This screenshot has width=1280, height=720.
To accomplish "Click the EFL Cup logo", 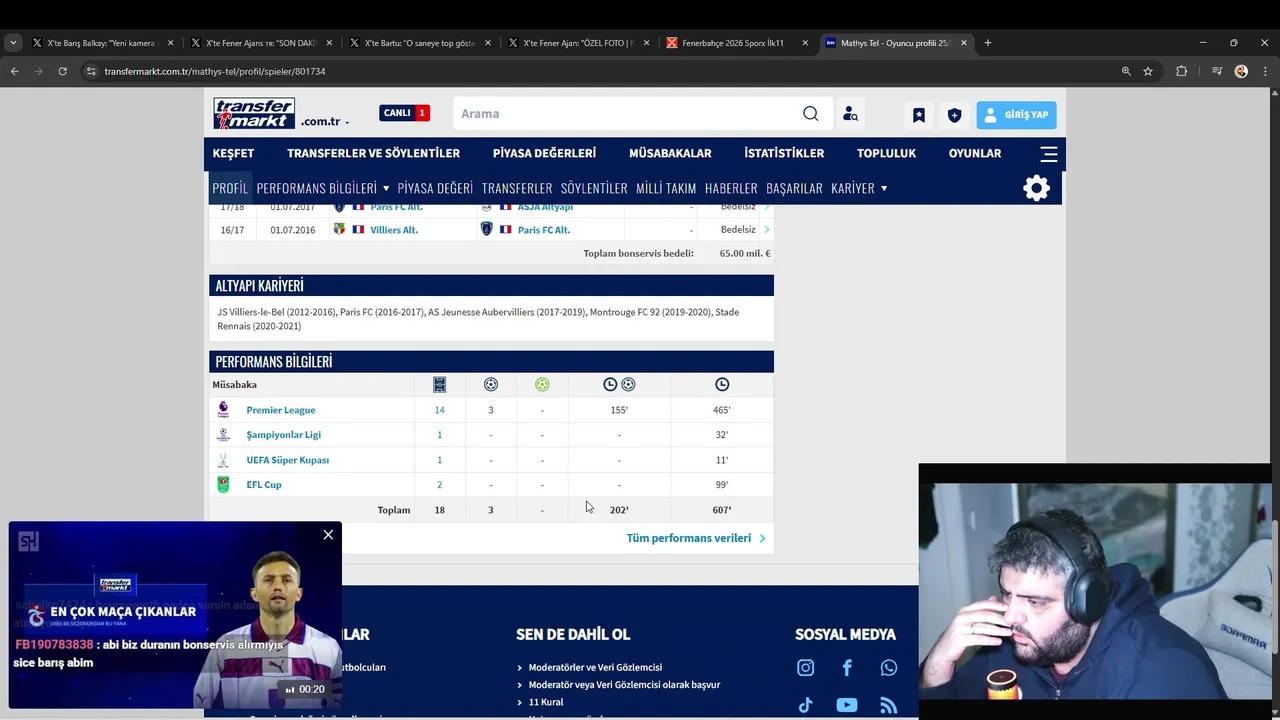I will [x=223, y=485].
